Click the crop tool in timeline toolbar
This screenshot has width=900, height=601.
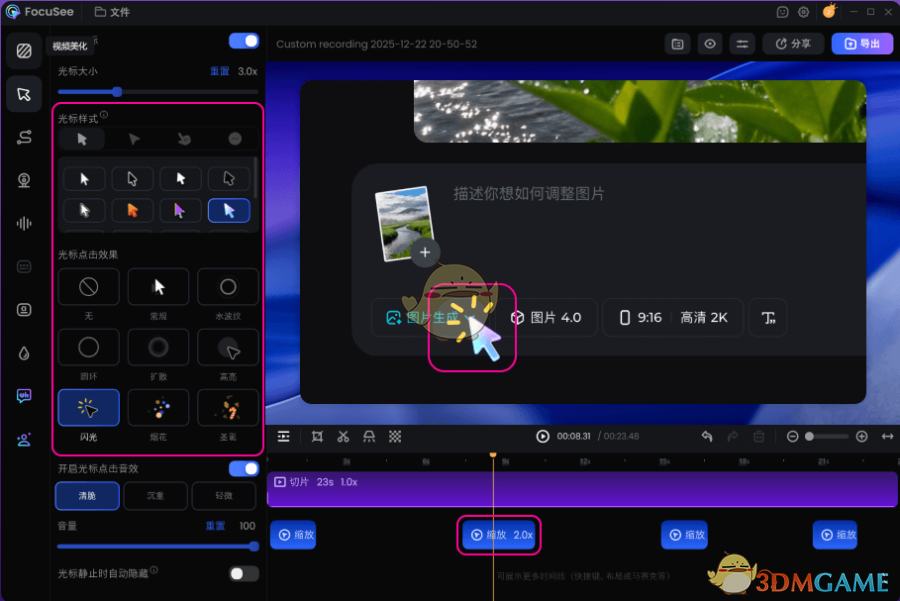point(317,436)
